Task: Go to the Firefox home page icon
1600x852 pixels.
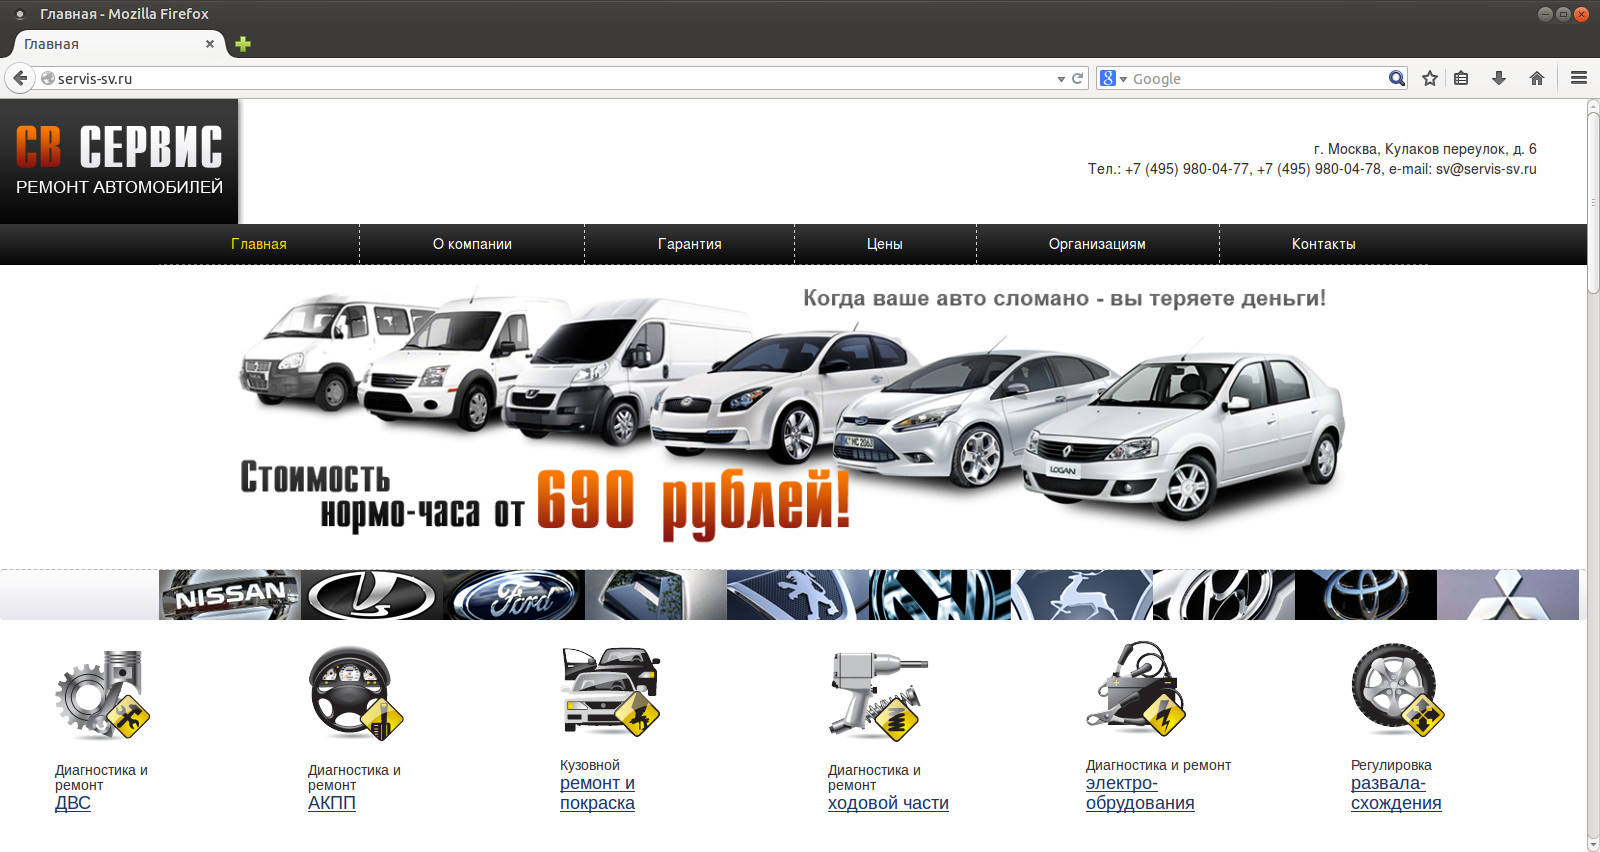Action: coord(1537,78)
